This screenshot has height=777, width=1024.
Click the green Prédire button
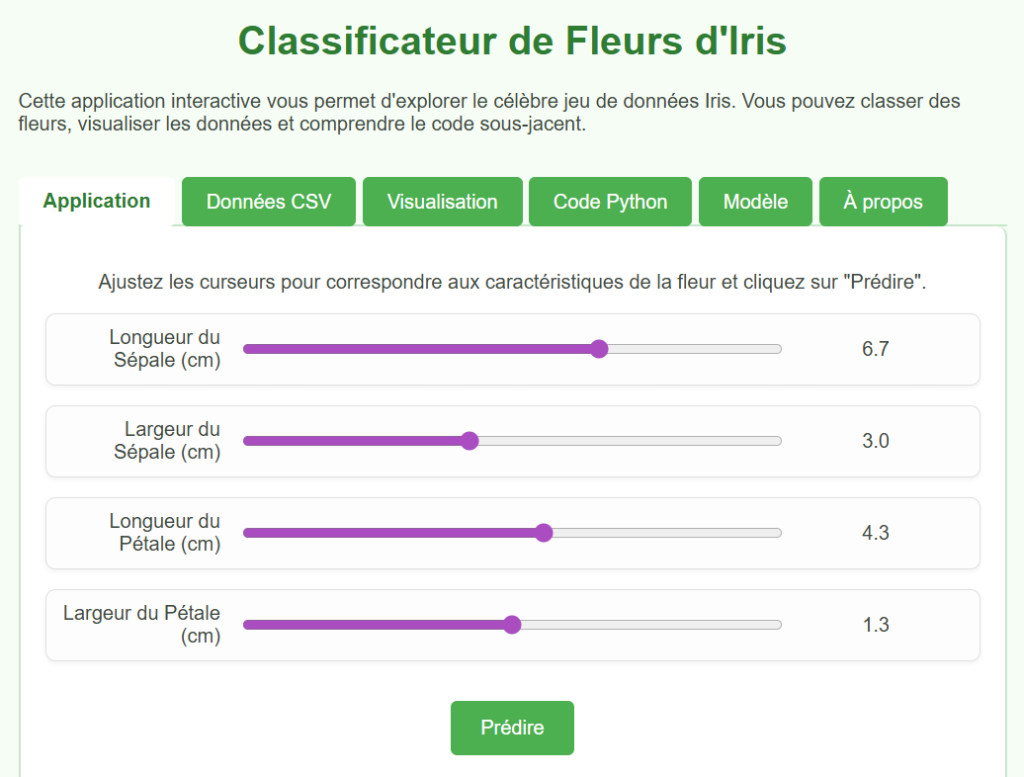(x=512, y=728)
